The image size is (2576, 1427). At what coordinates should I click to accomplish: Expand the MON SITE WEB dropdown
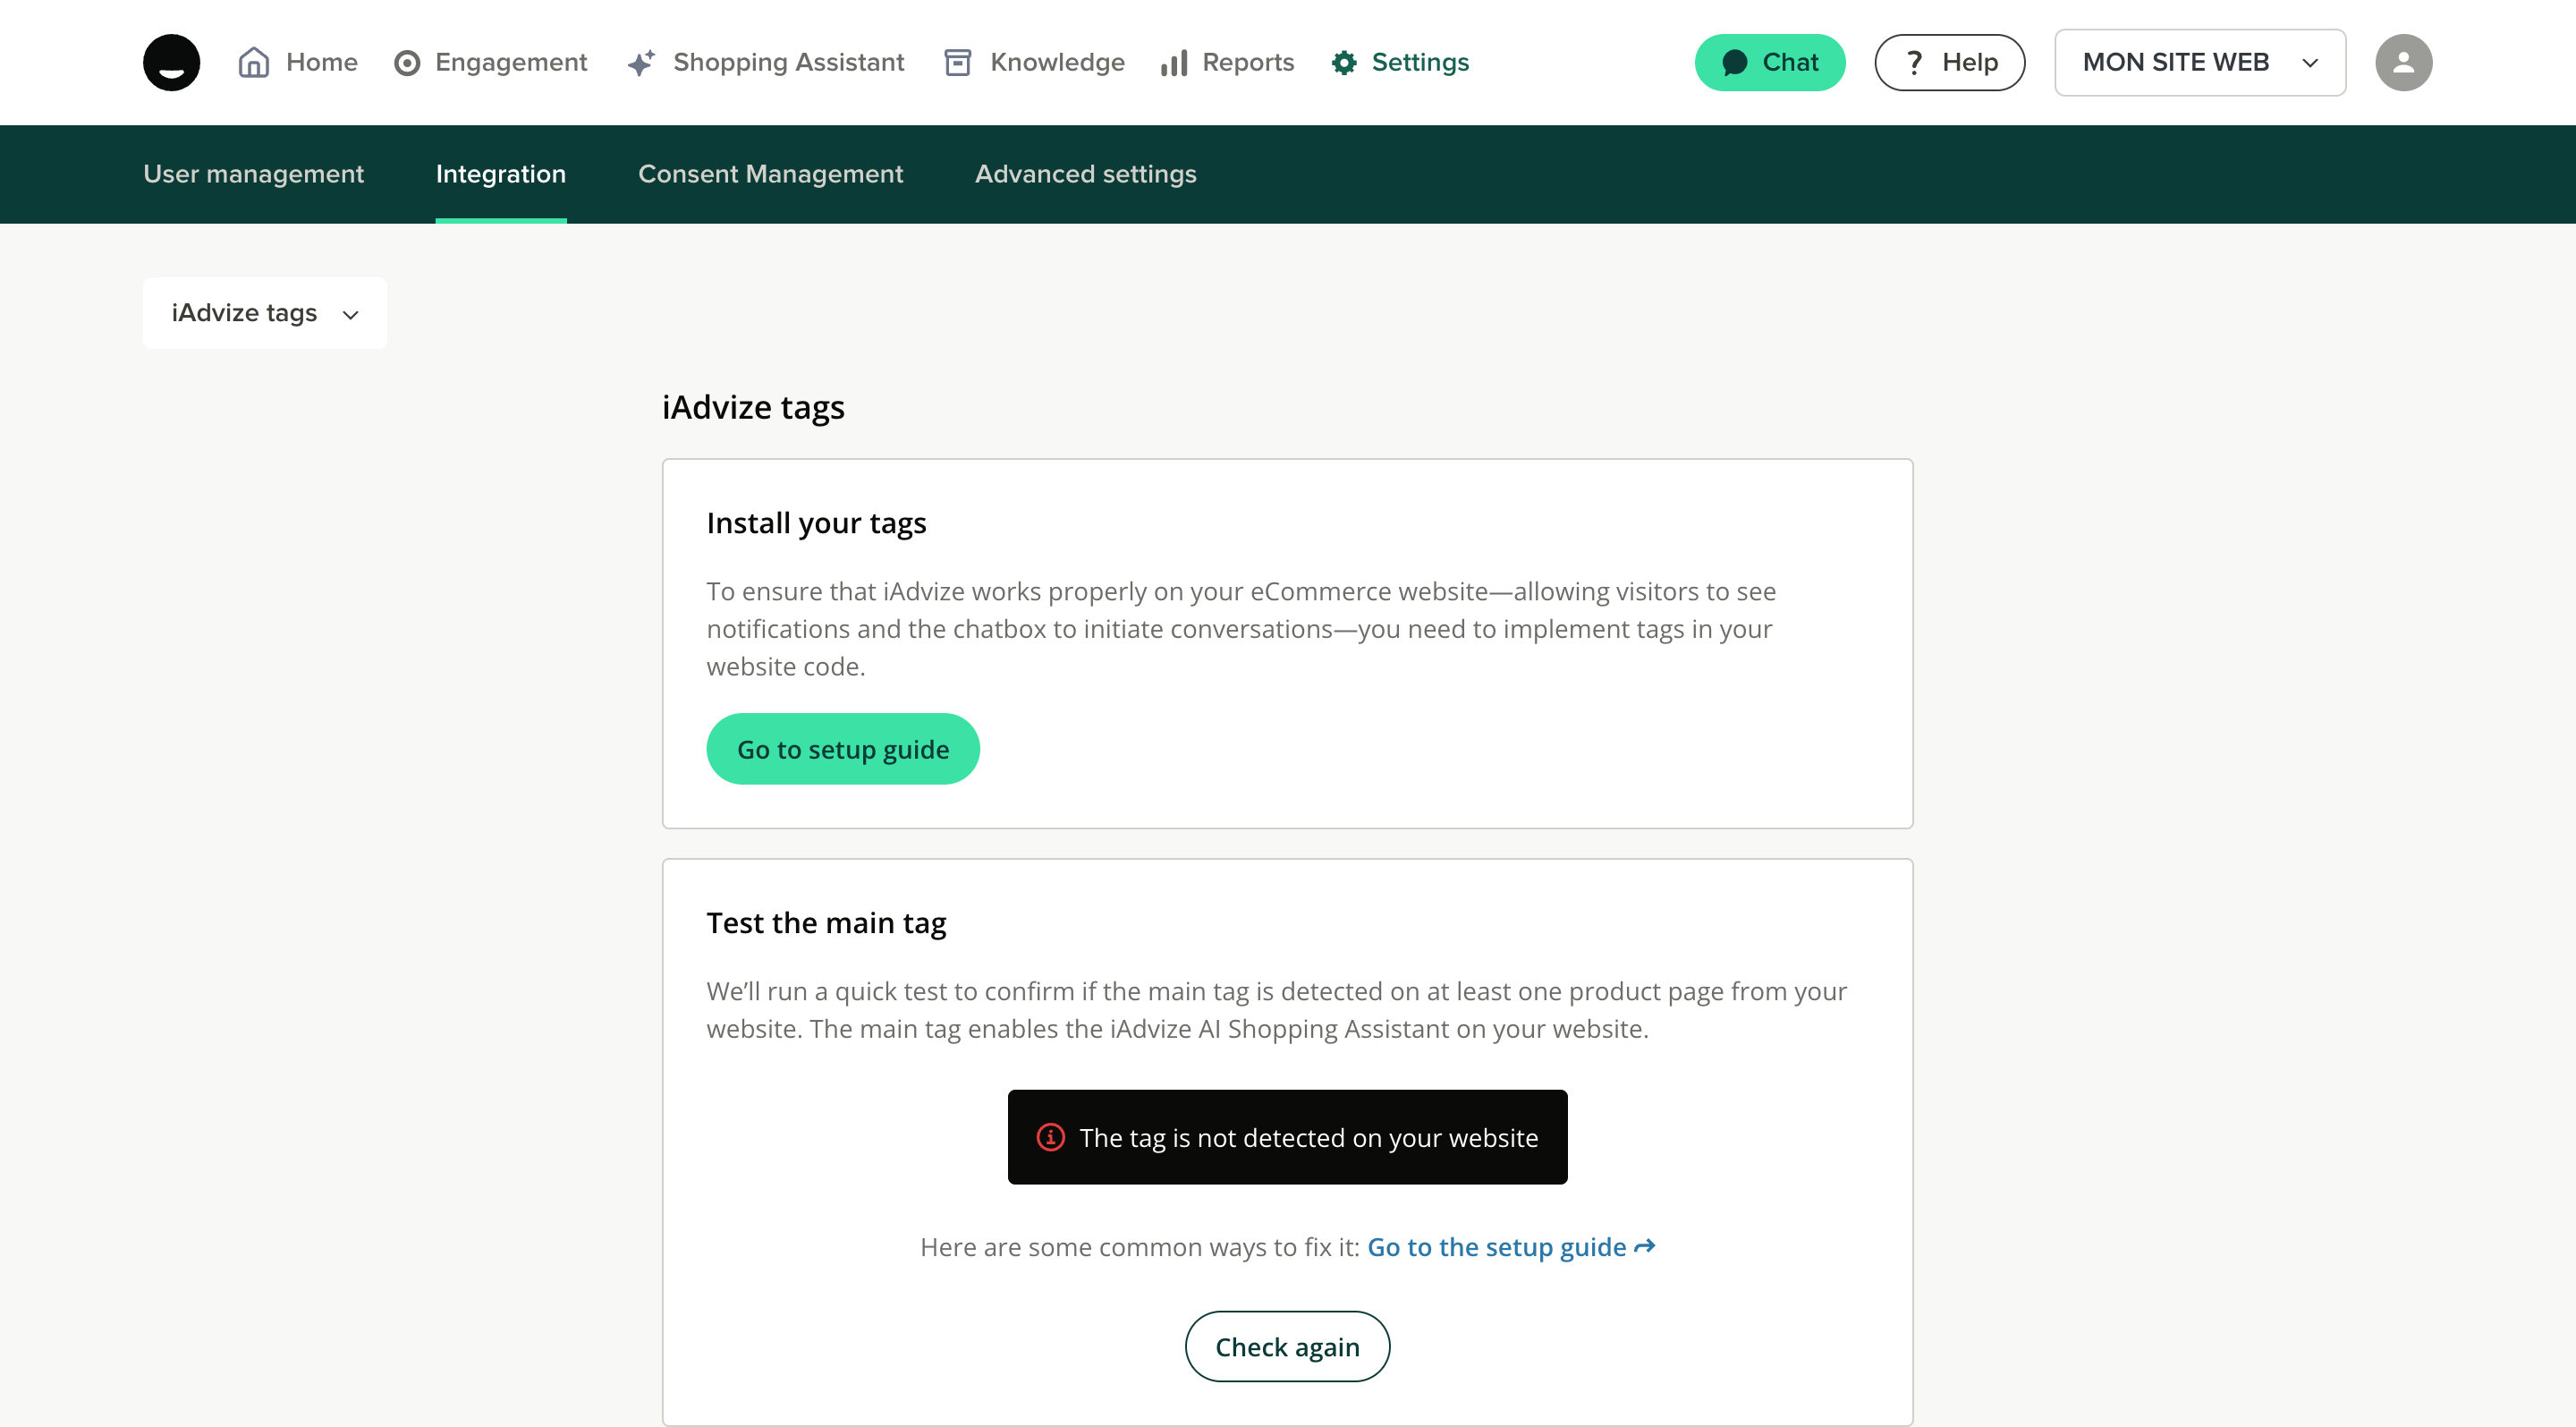point(2199,62)
